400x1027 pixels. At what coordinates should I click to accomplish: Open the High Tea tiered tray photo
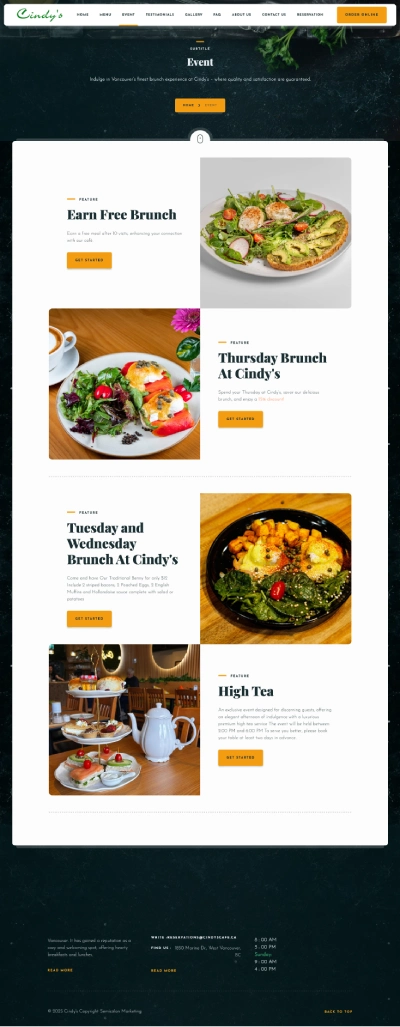pos(124,720)
